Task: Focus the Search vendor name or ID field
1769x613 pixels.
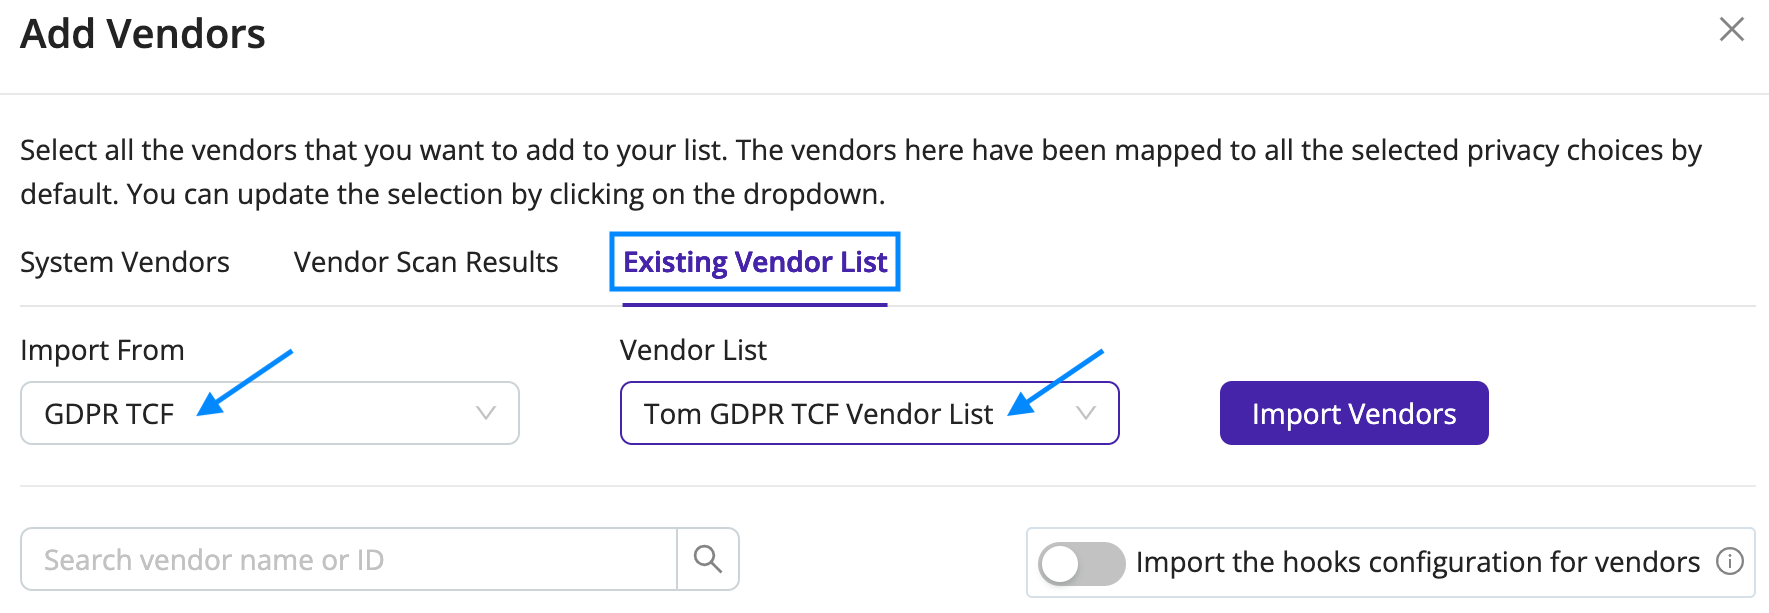Action: (x=349, y=559)
